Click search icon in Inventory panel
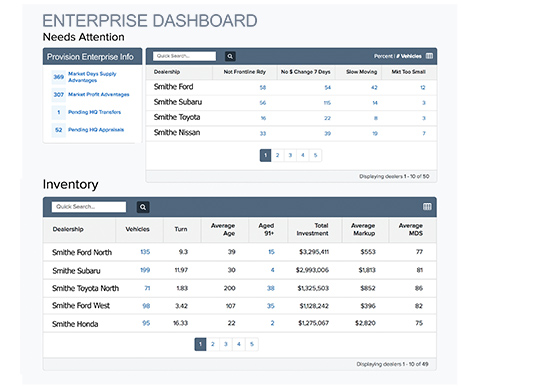Image resolution: width=546 pixels, height=386 pixels. click(143, 207)
